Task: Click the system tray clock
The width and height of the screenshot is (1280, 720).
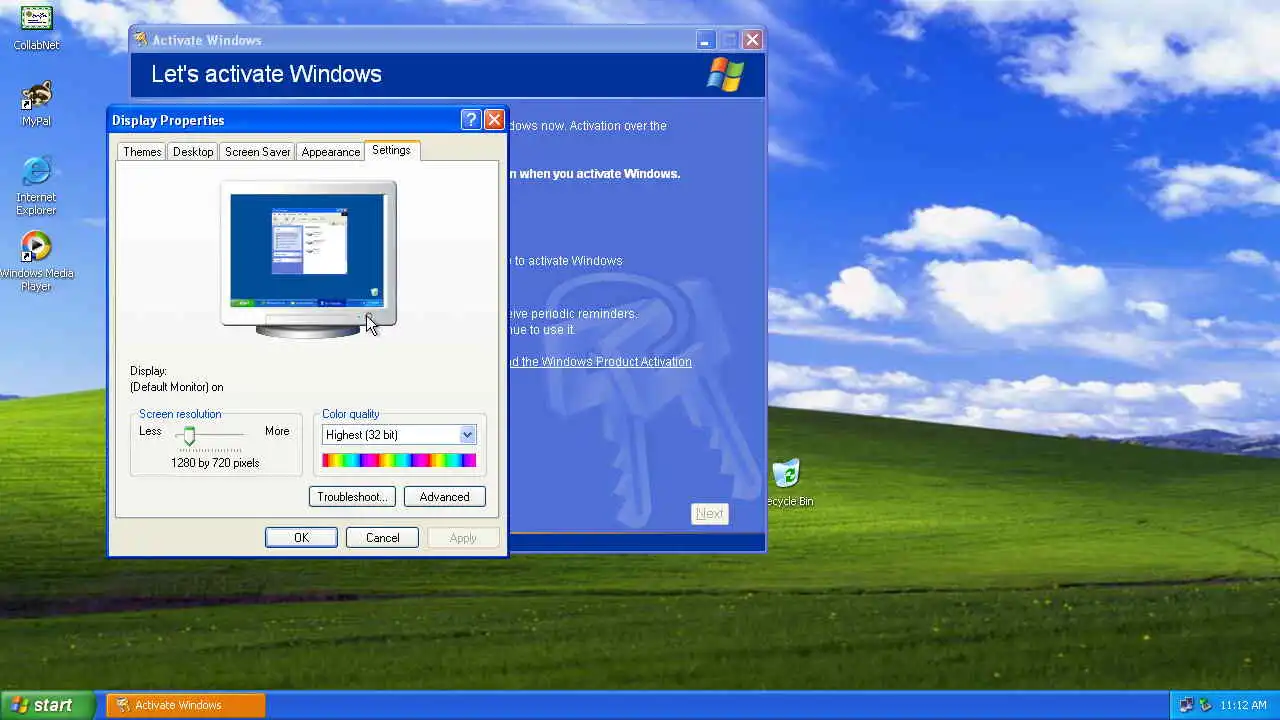Action: [x=1243, y=705]
